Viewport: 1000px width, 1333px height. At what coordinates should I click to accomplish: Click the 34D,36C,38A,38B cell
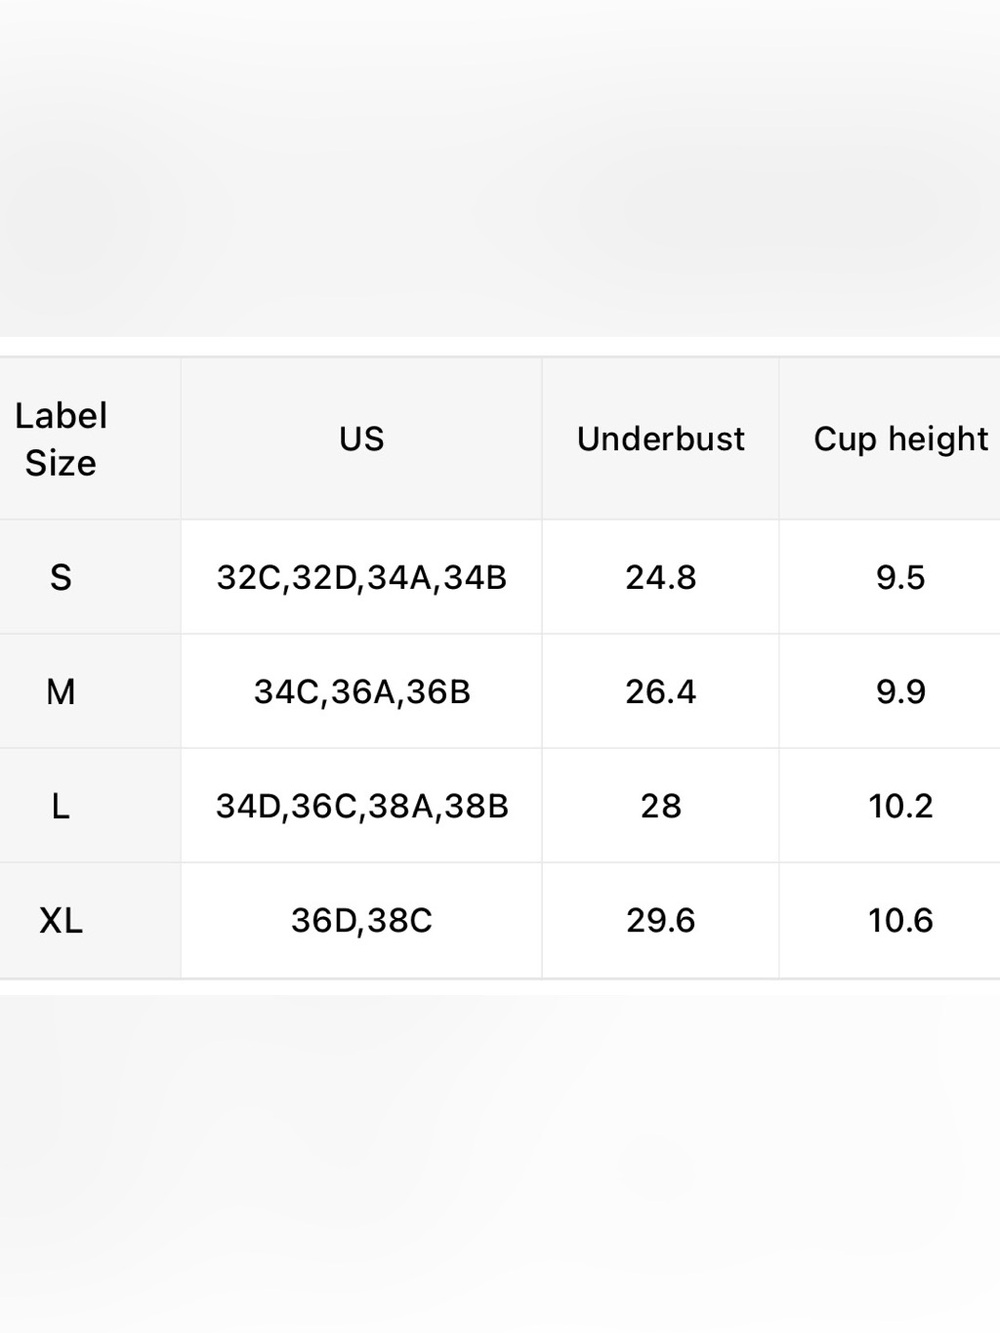point(361,805)
